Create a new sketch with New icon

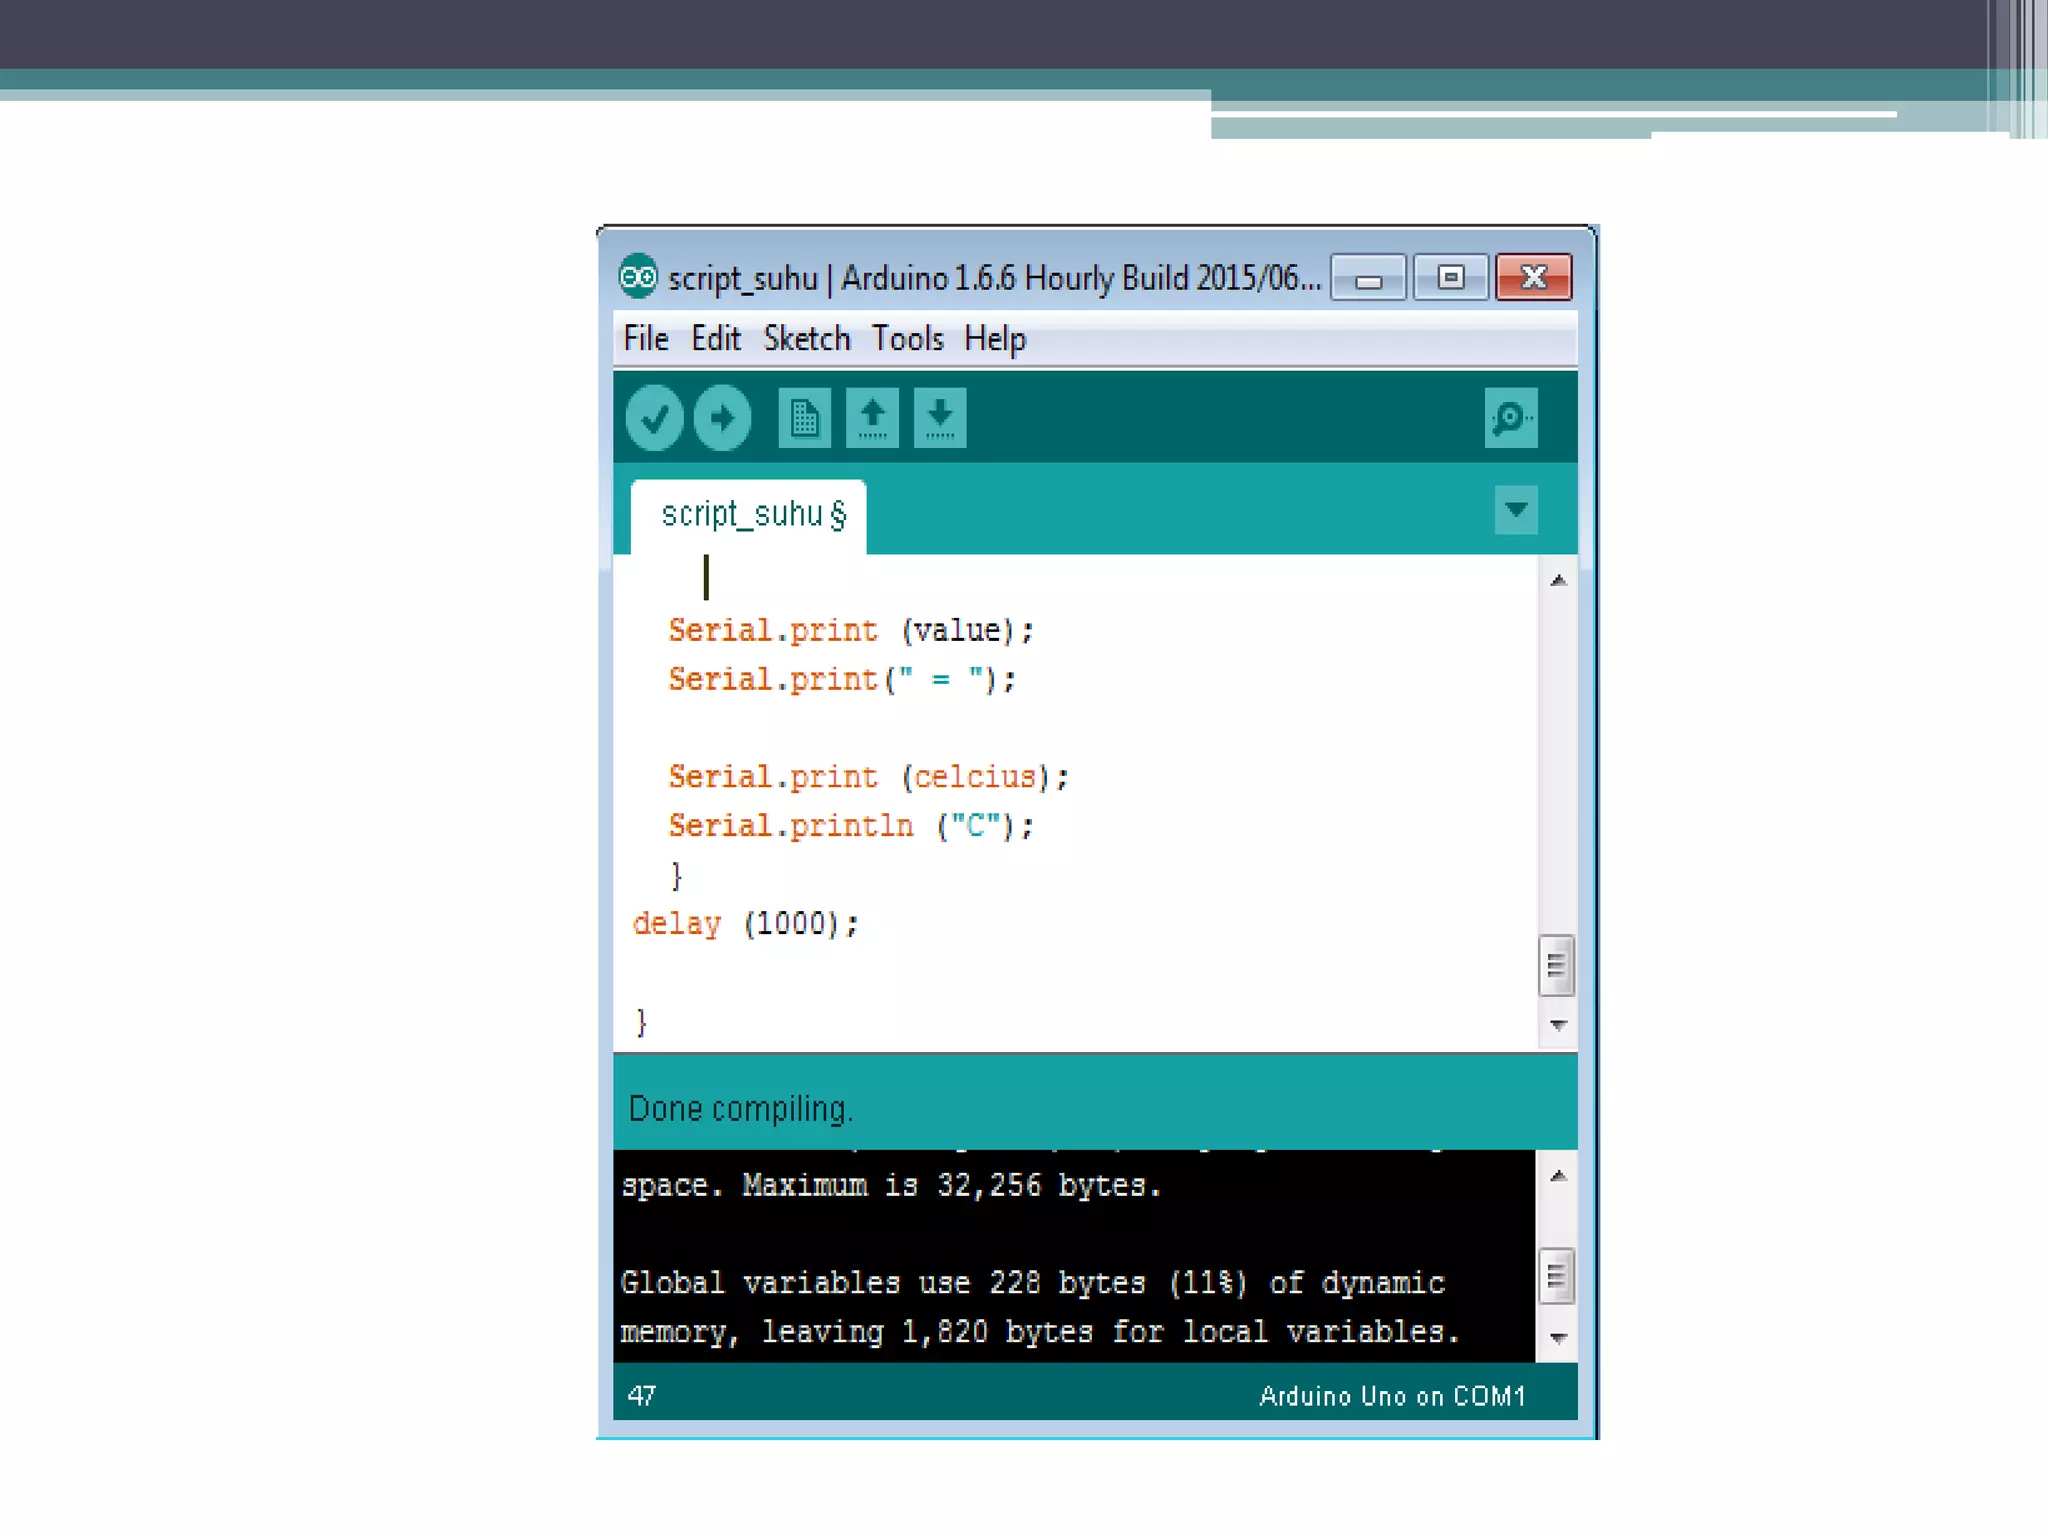click(x=804, y=417)
